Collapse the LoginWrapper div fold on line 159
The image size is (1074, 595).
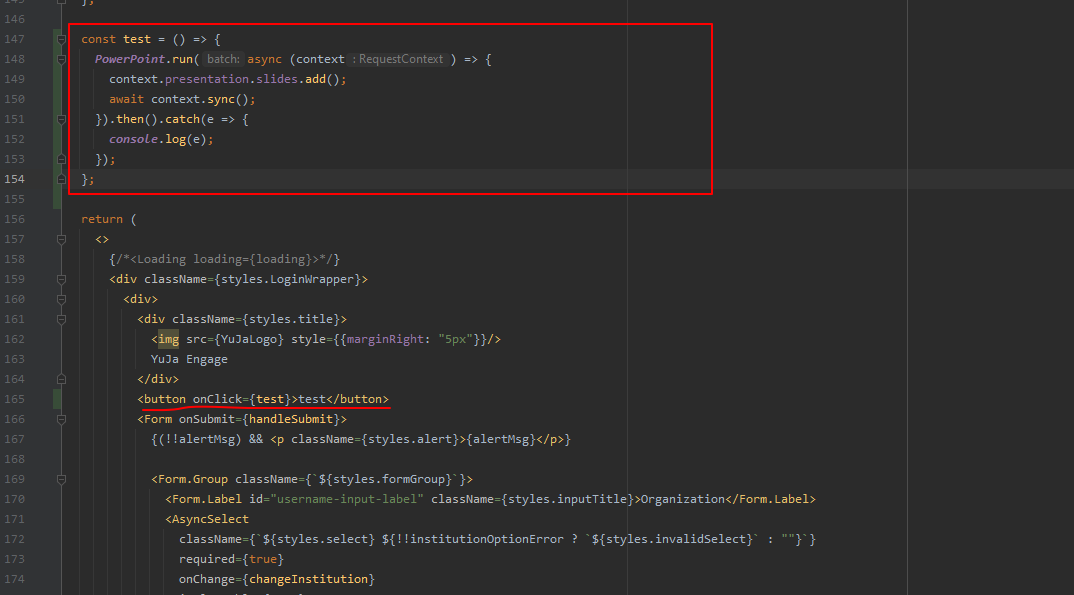tap(61, 279)
